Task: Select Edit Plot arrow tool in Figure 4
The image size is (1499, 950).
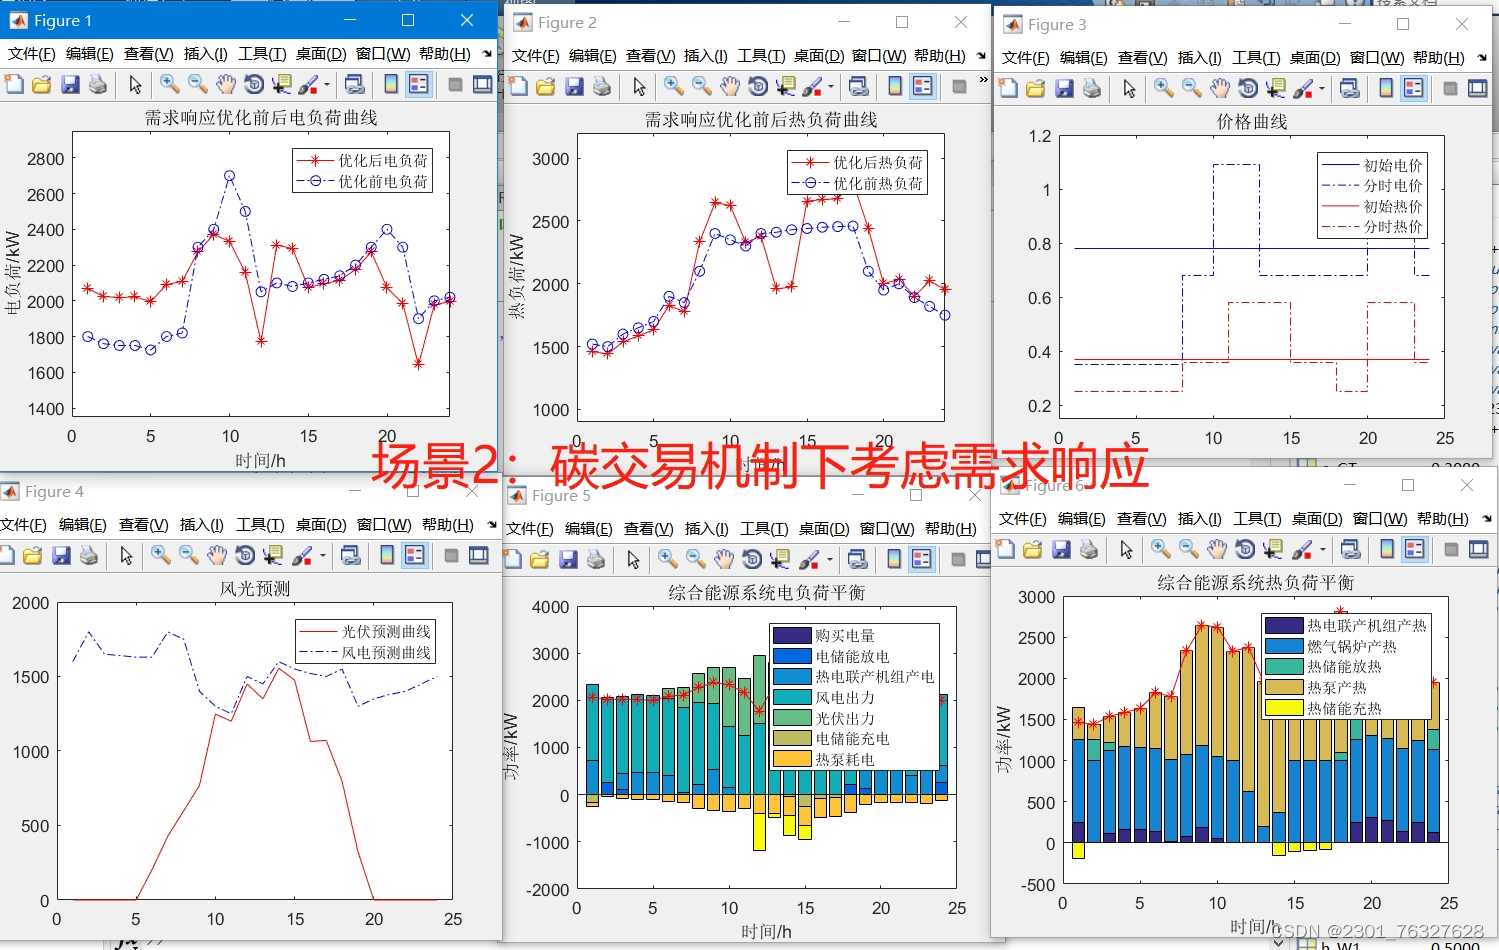Action: coord(126,555)
